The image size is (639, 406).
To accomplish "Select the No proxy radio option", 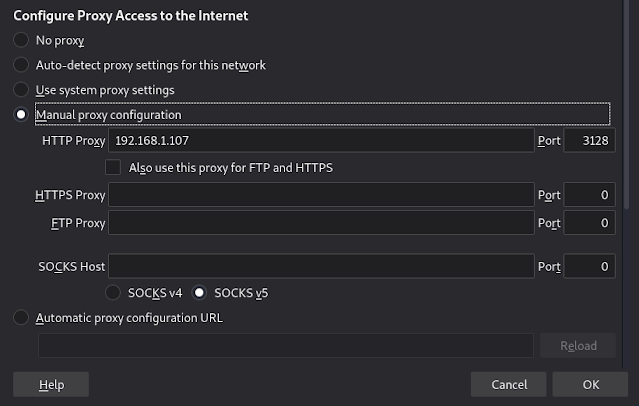I will [21, 41].
